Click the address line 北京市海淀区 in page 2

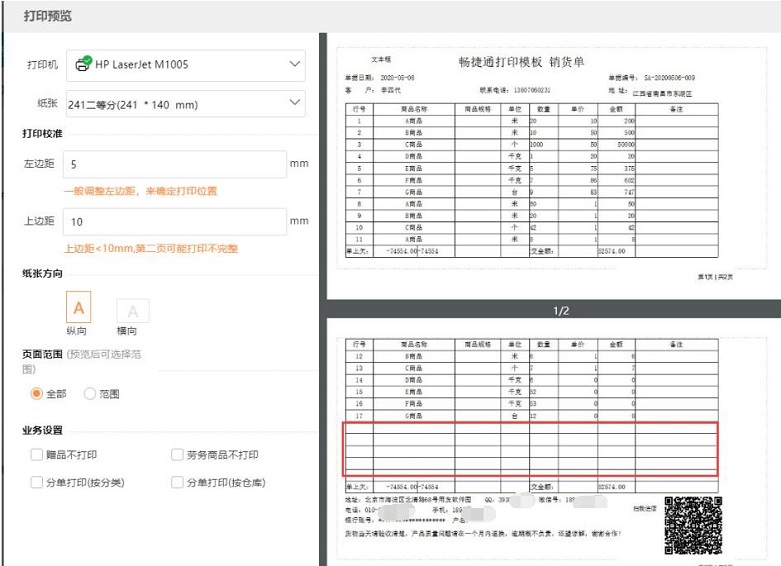pyautogui.click(x=408, y=499)
